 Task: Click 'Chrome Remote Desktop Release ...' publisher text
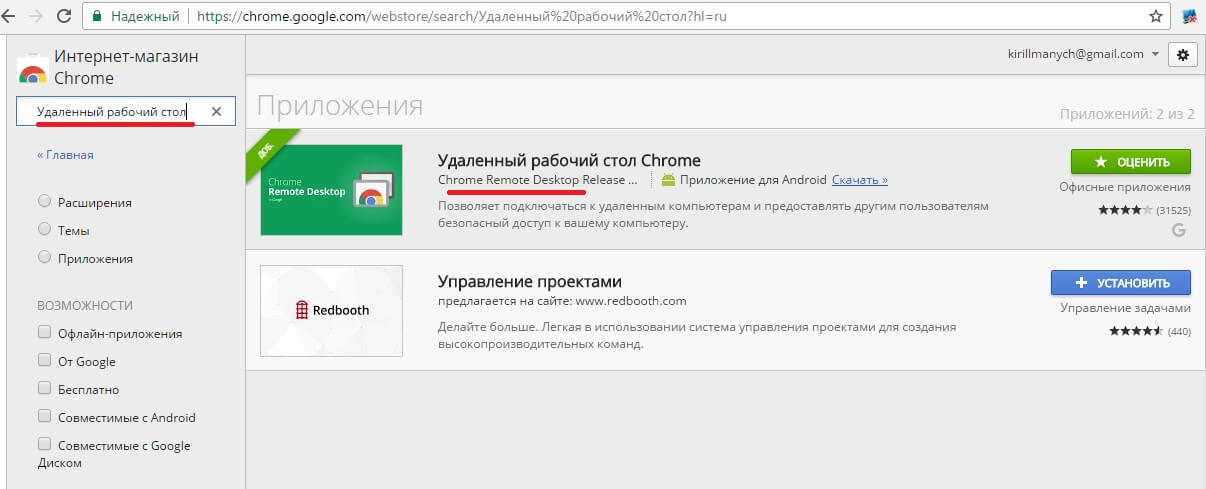point(538,180)
